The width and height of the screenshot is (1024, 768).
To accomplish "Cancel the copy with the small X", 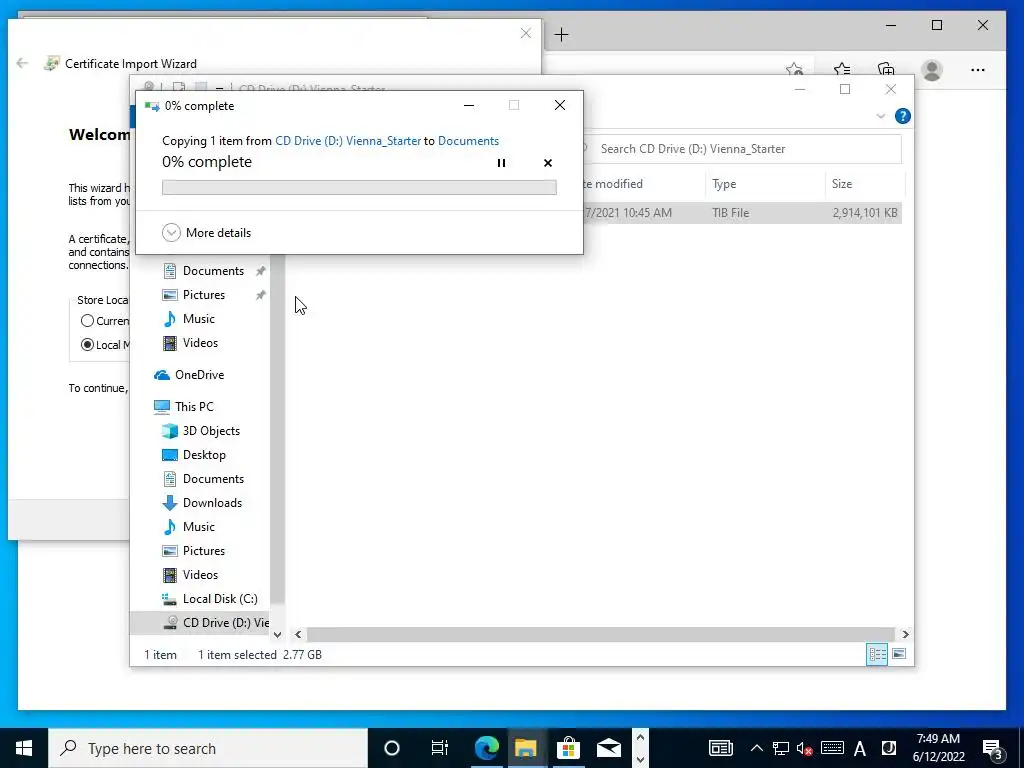I will (x=548, y=163).
